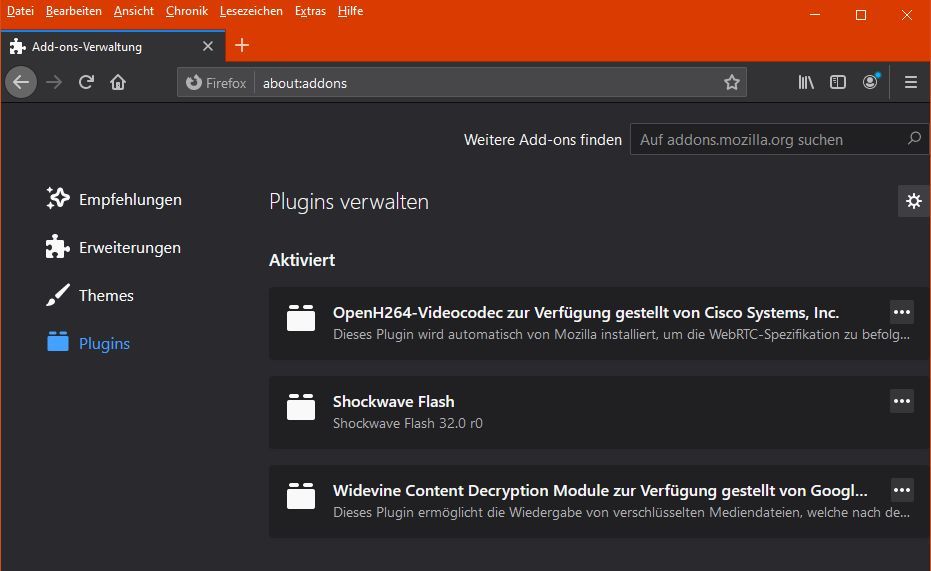Select Erweiterungen in the sidebar

tap(114, 248)
